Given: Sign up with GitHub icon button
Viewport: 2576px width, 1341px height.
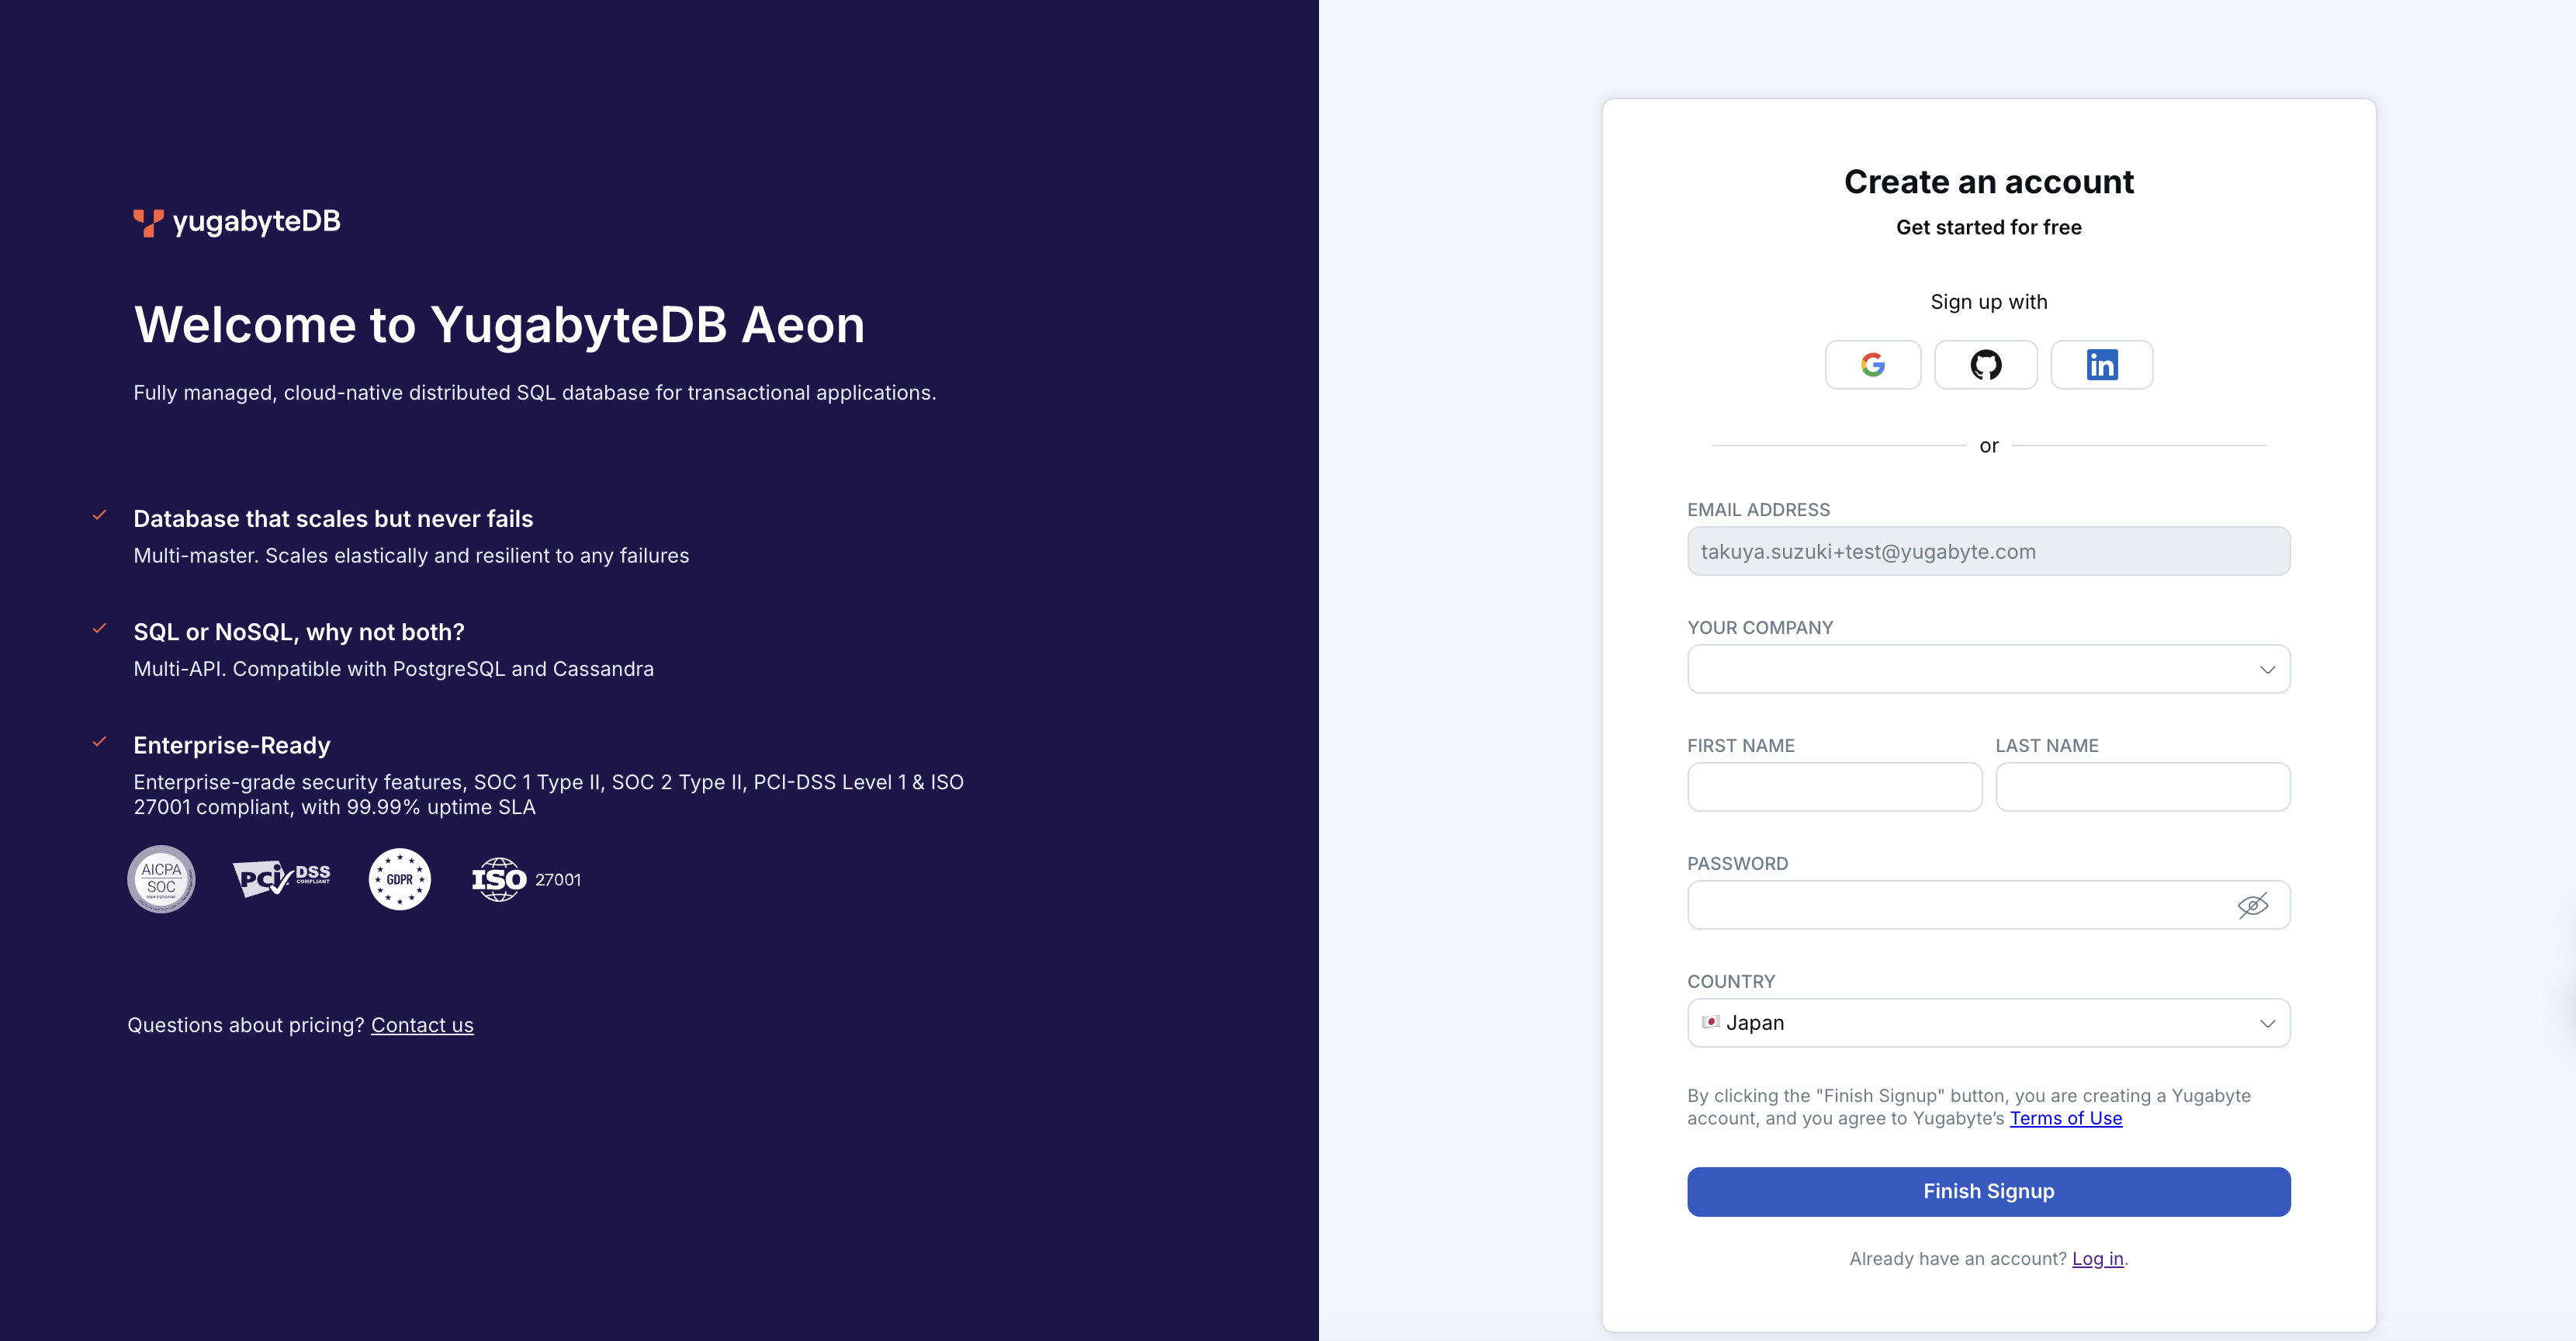Looking at the screenshot, I should pos(1985,365).
